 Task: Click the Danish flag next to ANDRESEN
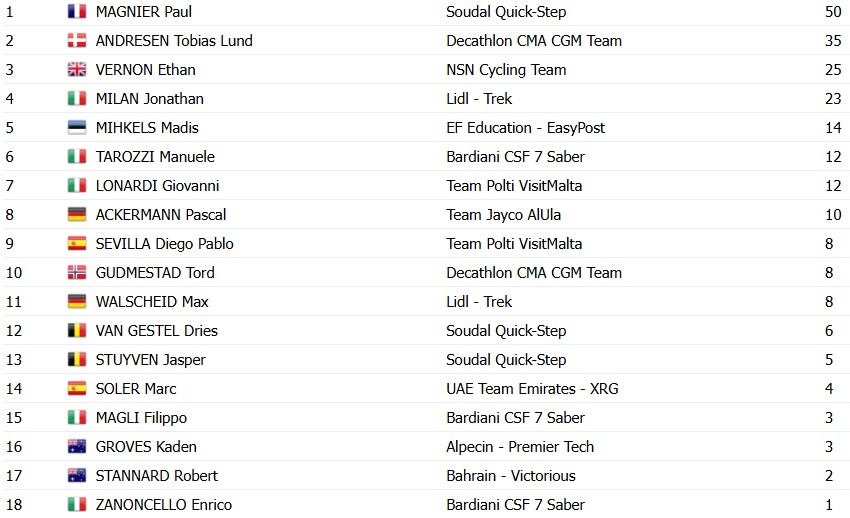(76, 41)
